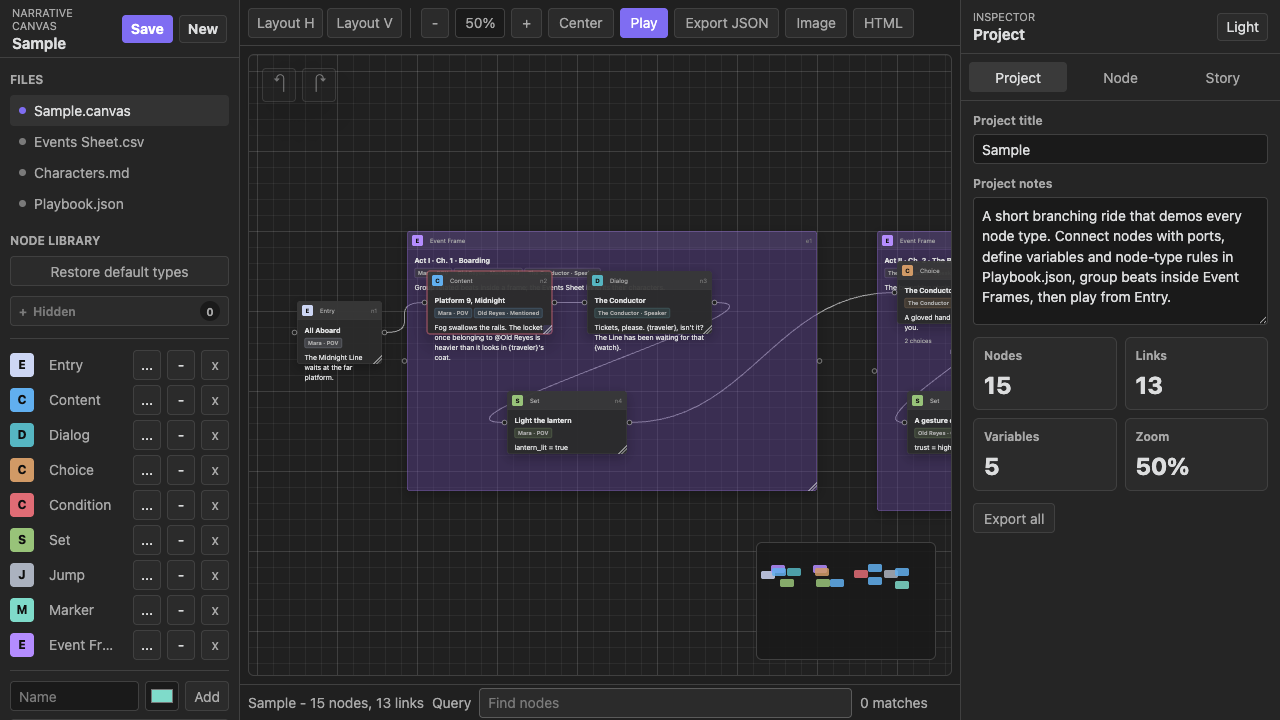The width and height of the screenshot is (1280, 720).
Task: Click the Zoom 50% stat card
Action: [x=1196, y=454]
